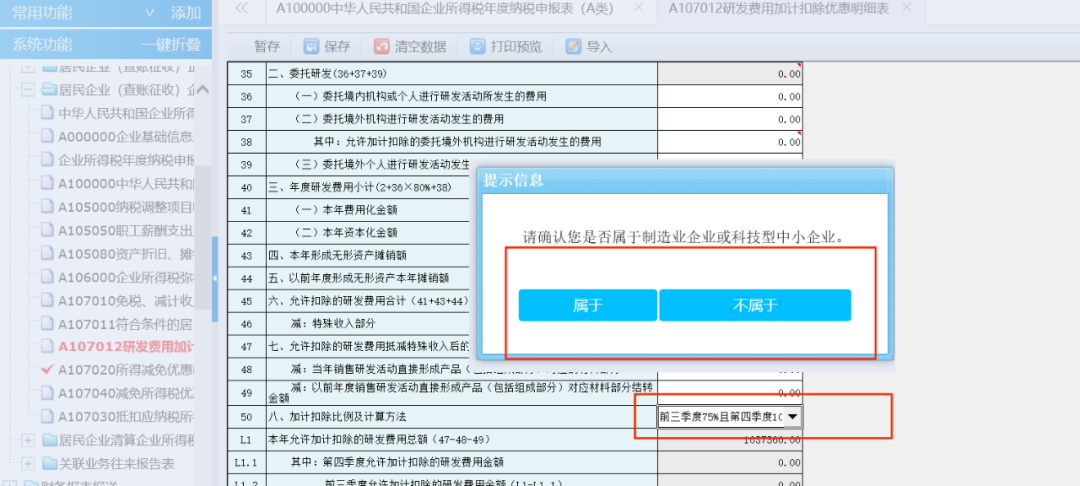Open the row 50 加计扣除比例 dropdown
Viewport: 1080px width, 486px height.
pyautogui.click(x=793, y=416)
